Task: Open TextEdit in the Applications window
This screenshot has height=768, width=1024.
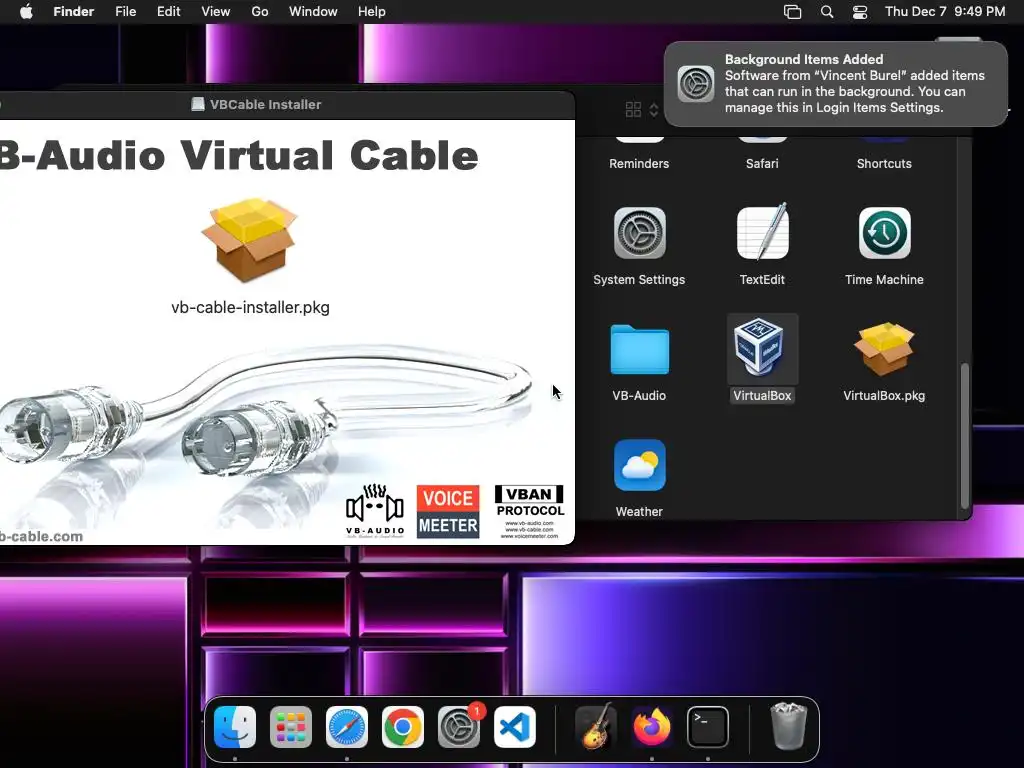Action: pos(762,232)
